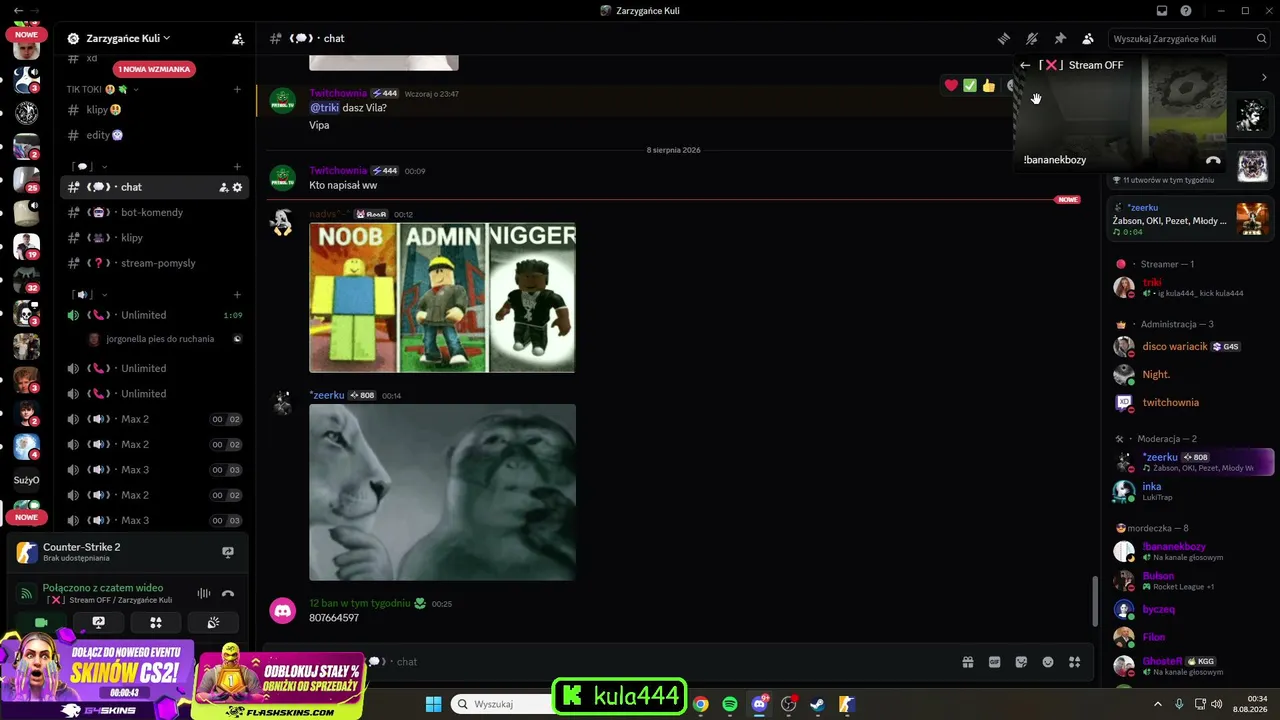This screenshot has width=1280, height=720.
Task: Join the Unlimited voice channel showing 1:09
Action: click(x=155, y=315)
